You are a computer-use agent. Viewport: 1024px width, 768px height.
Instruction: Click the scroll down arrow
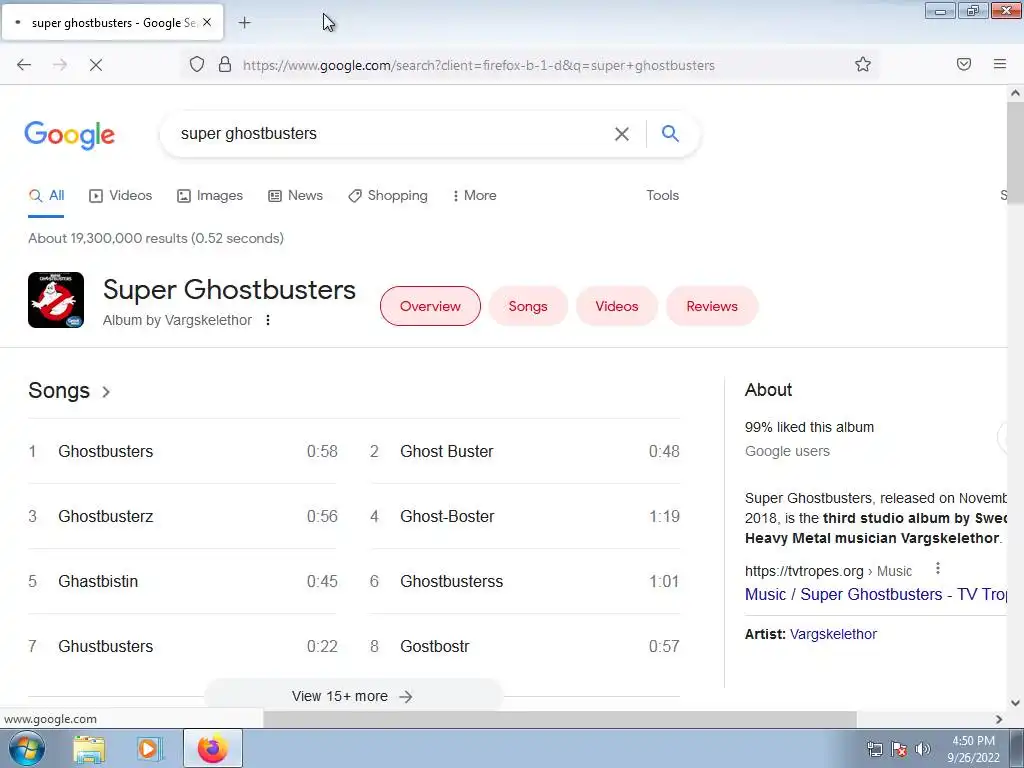(1016, 703)
